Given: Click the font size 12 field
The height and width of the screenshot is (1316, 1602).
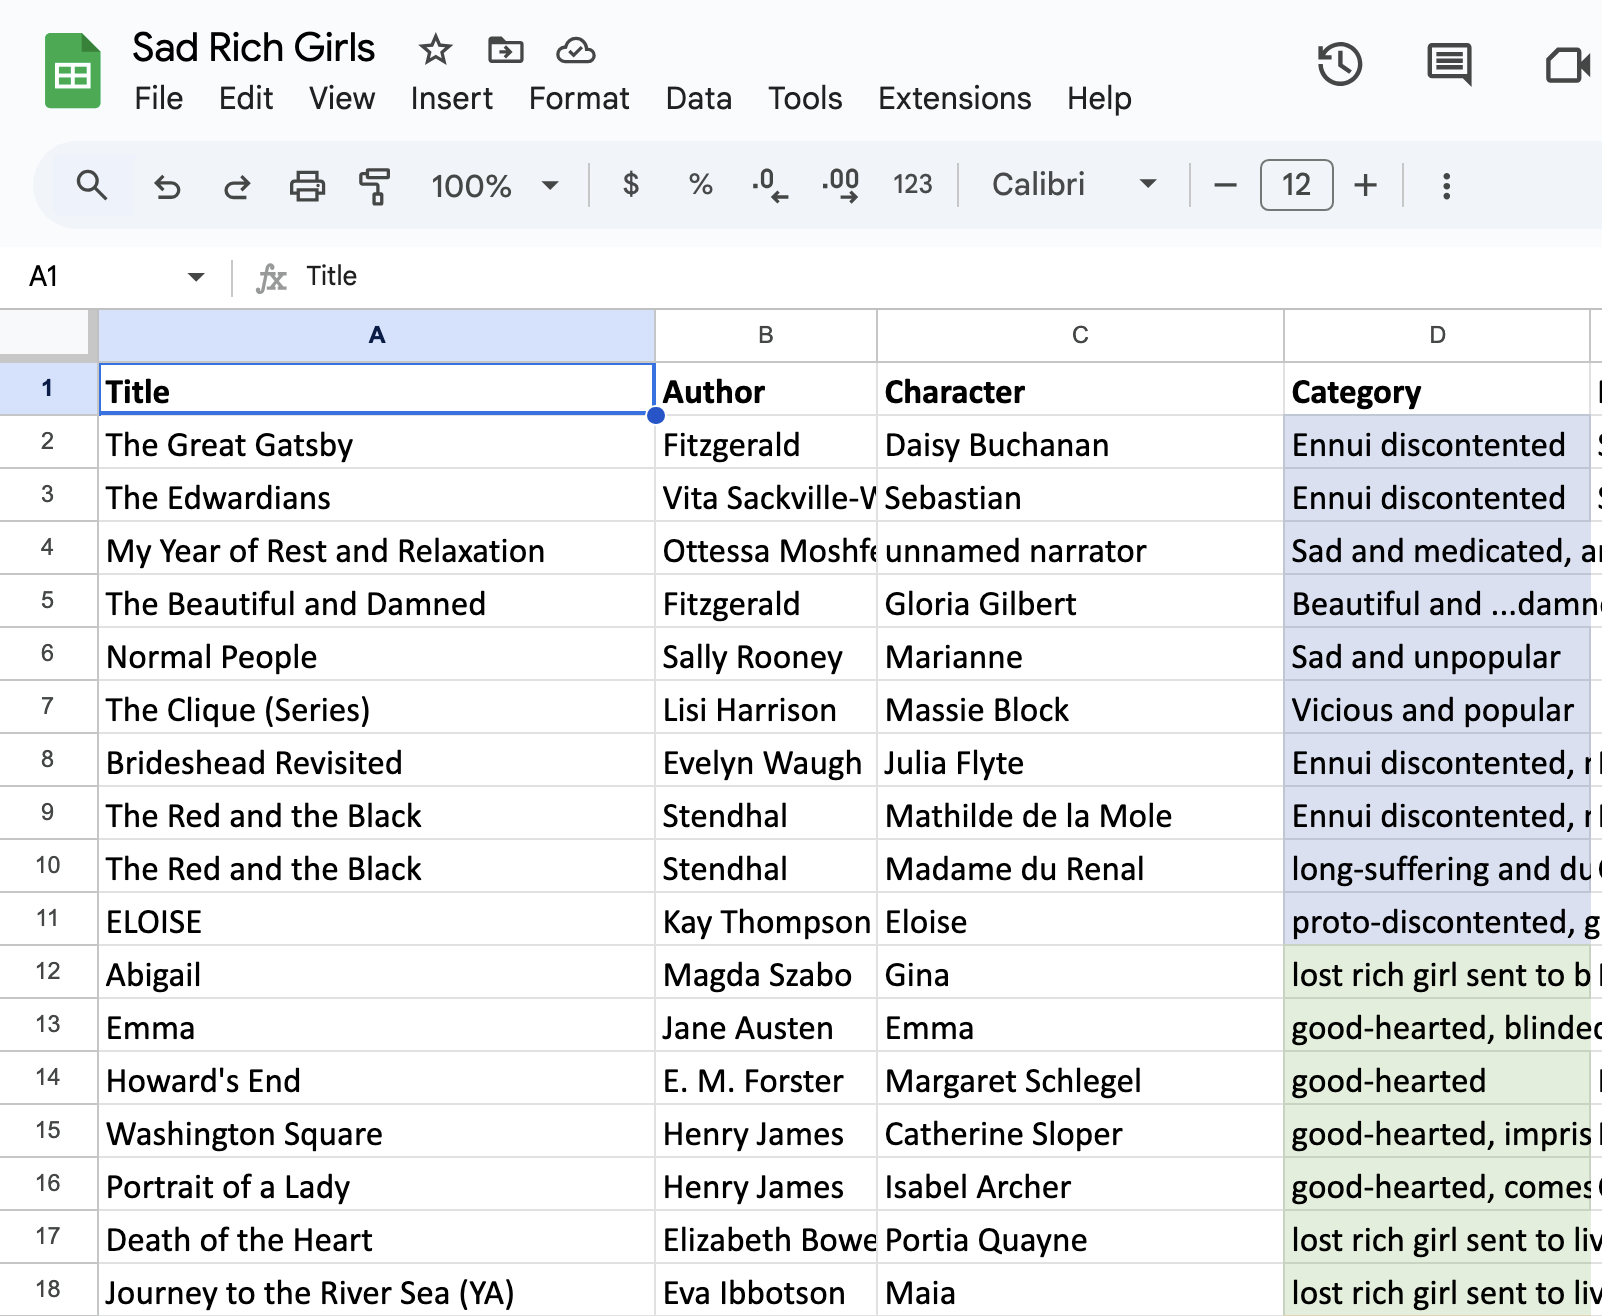Looking at the screenshot, I should point(1296,185).
